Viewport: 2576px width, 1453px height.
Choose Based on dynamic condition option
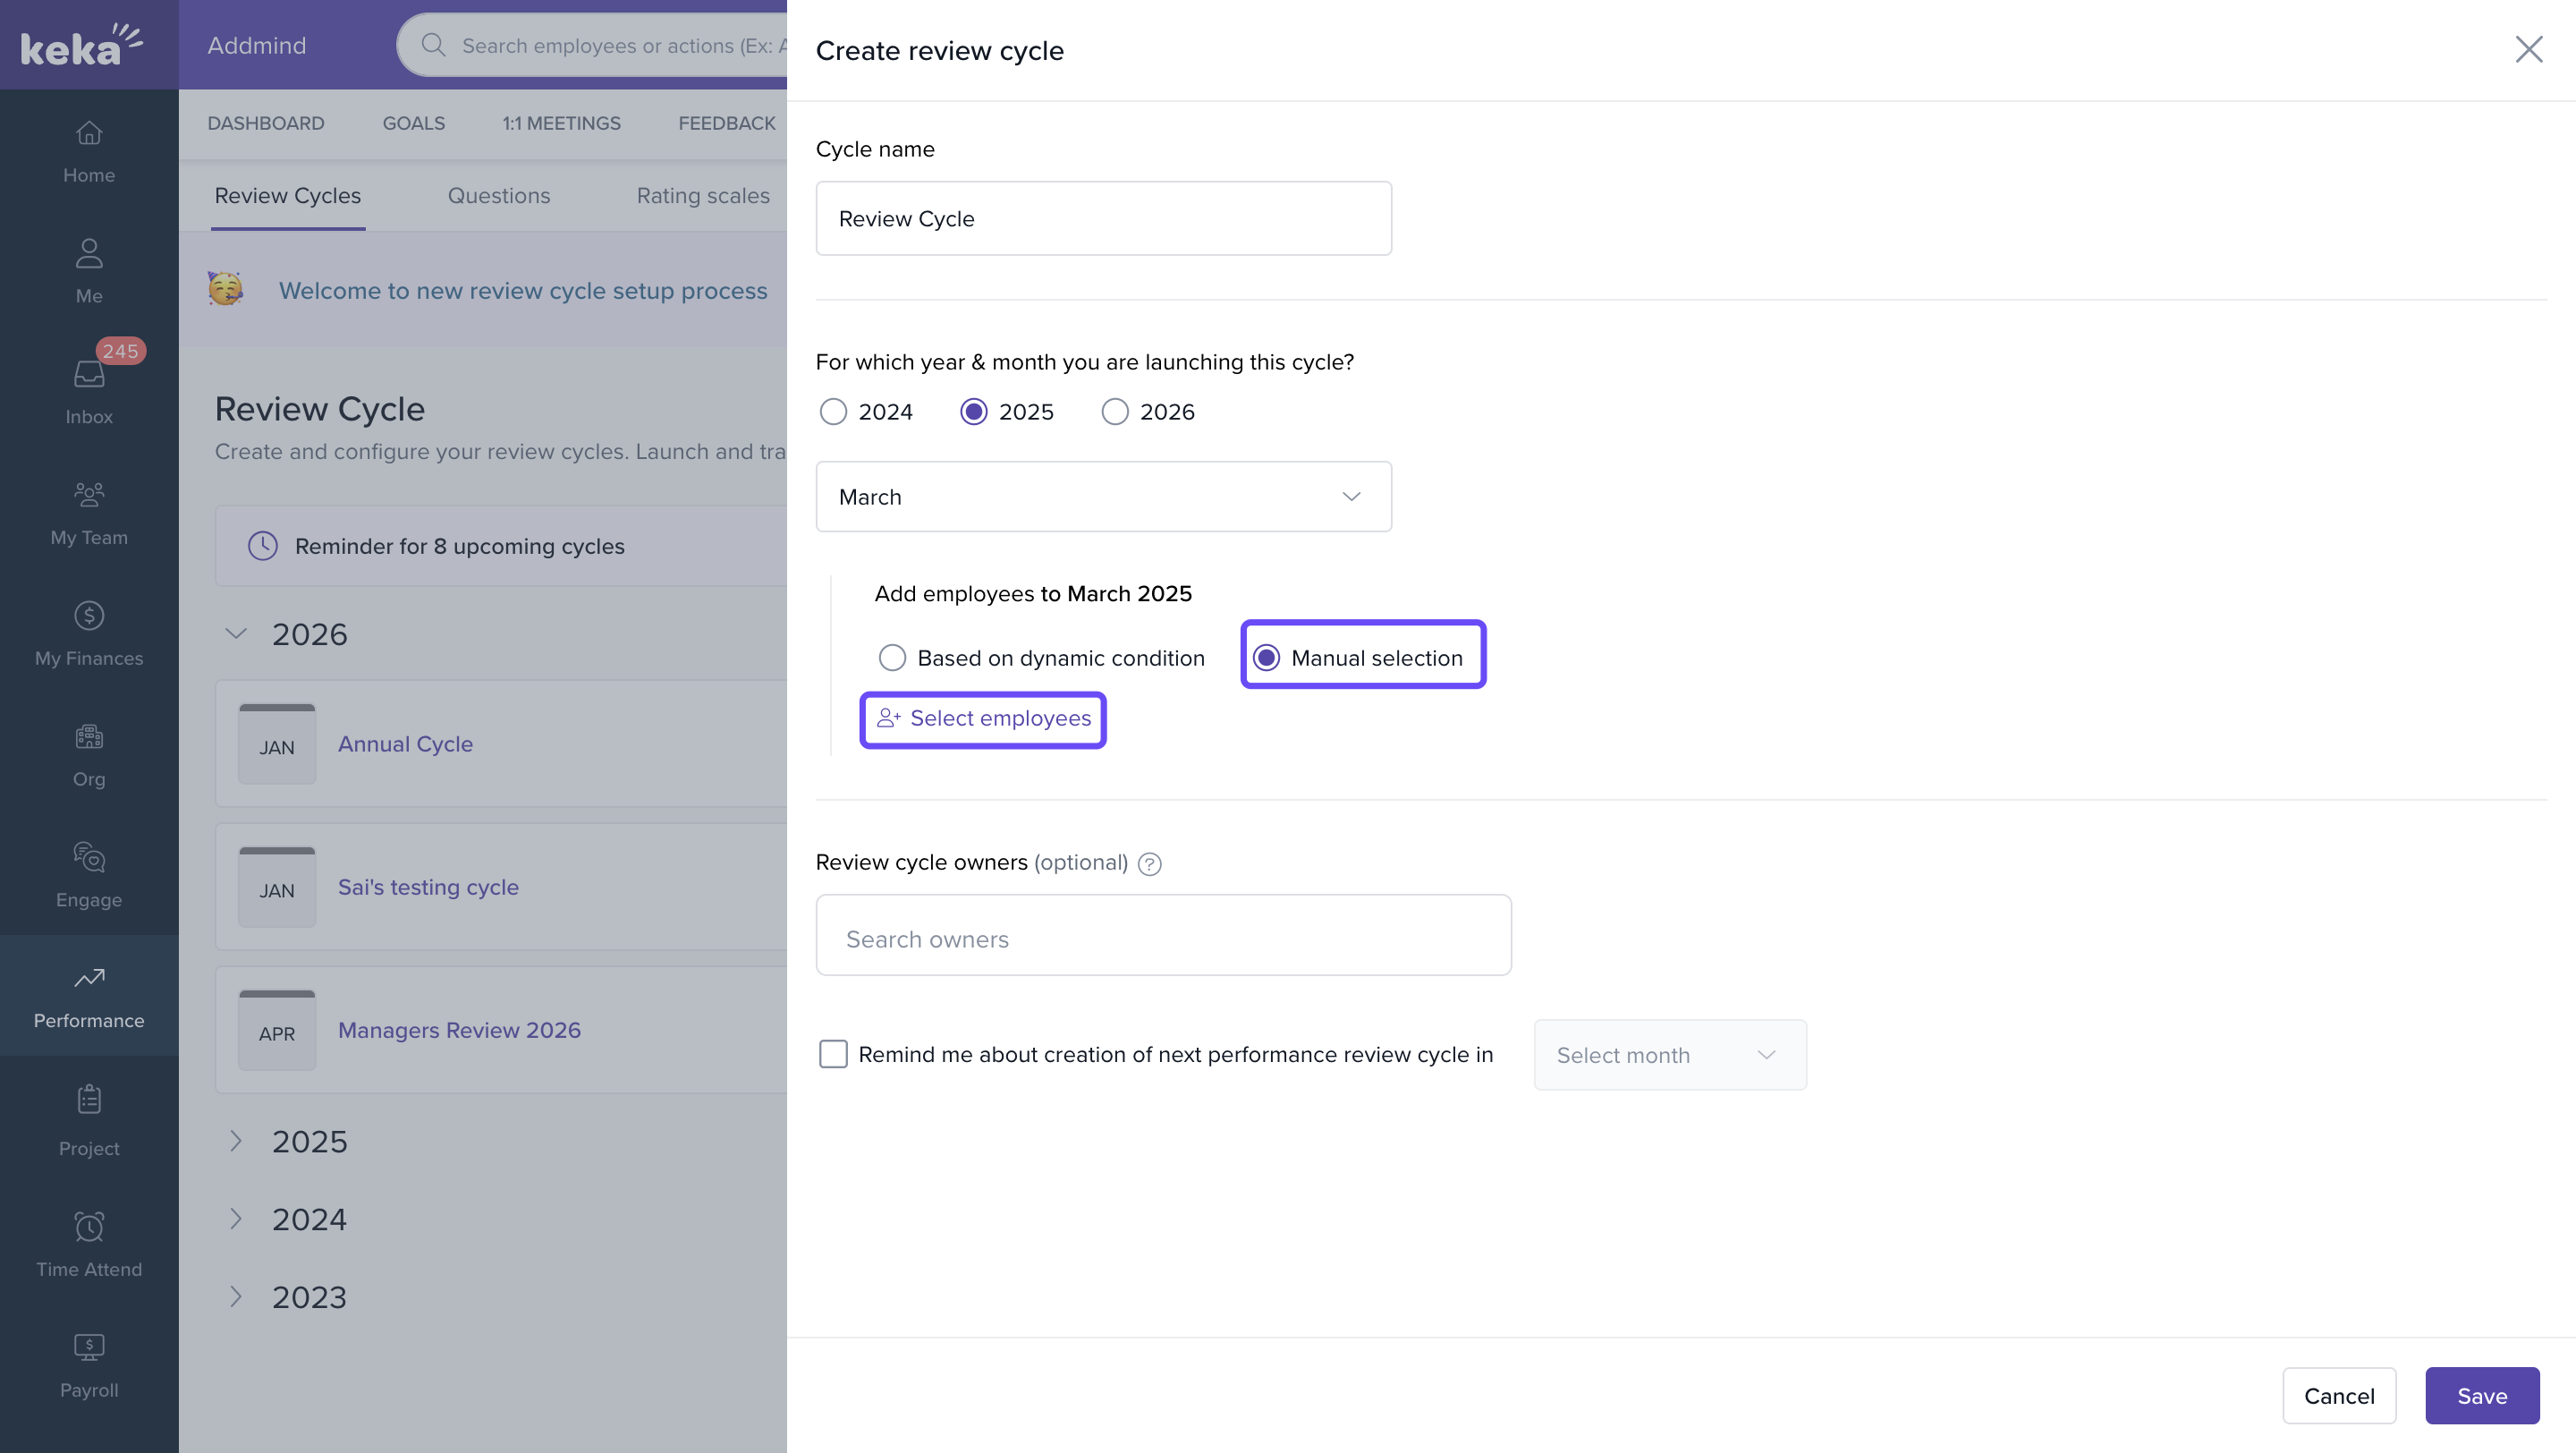pyautogui.click(x=892, y=658)
